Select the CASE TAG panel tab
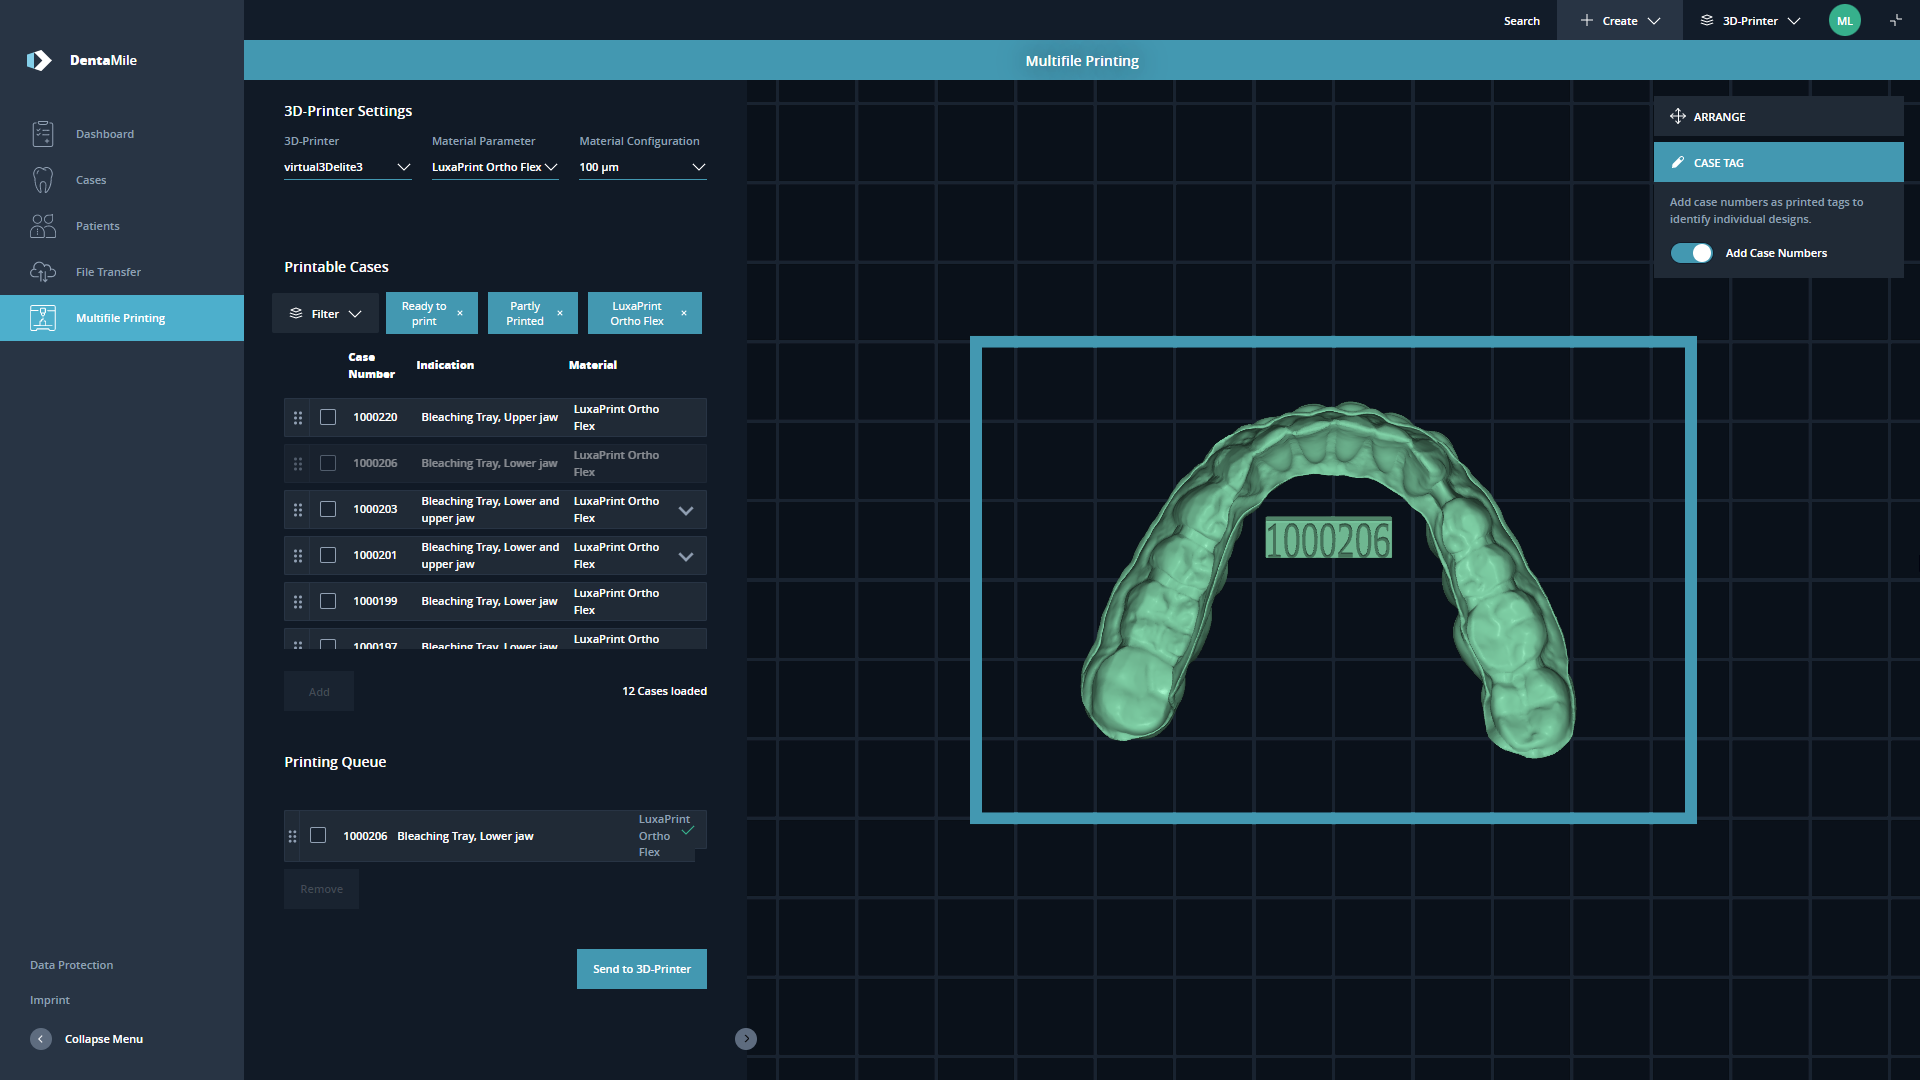This screenshot has width=1920, height=1080. coord(1778,162)
